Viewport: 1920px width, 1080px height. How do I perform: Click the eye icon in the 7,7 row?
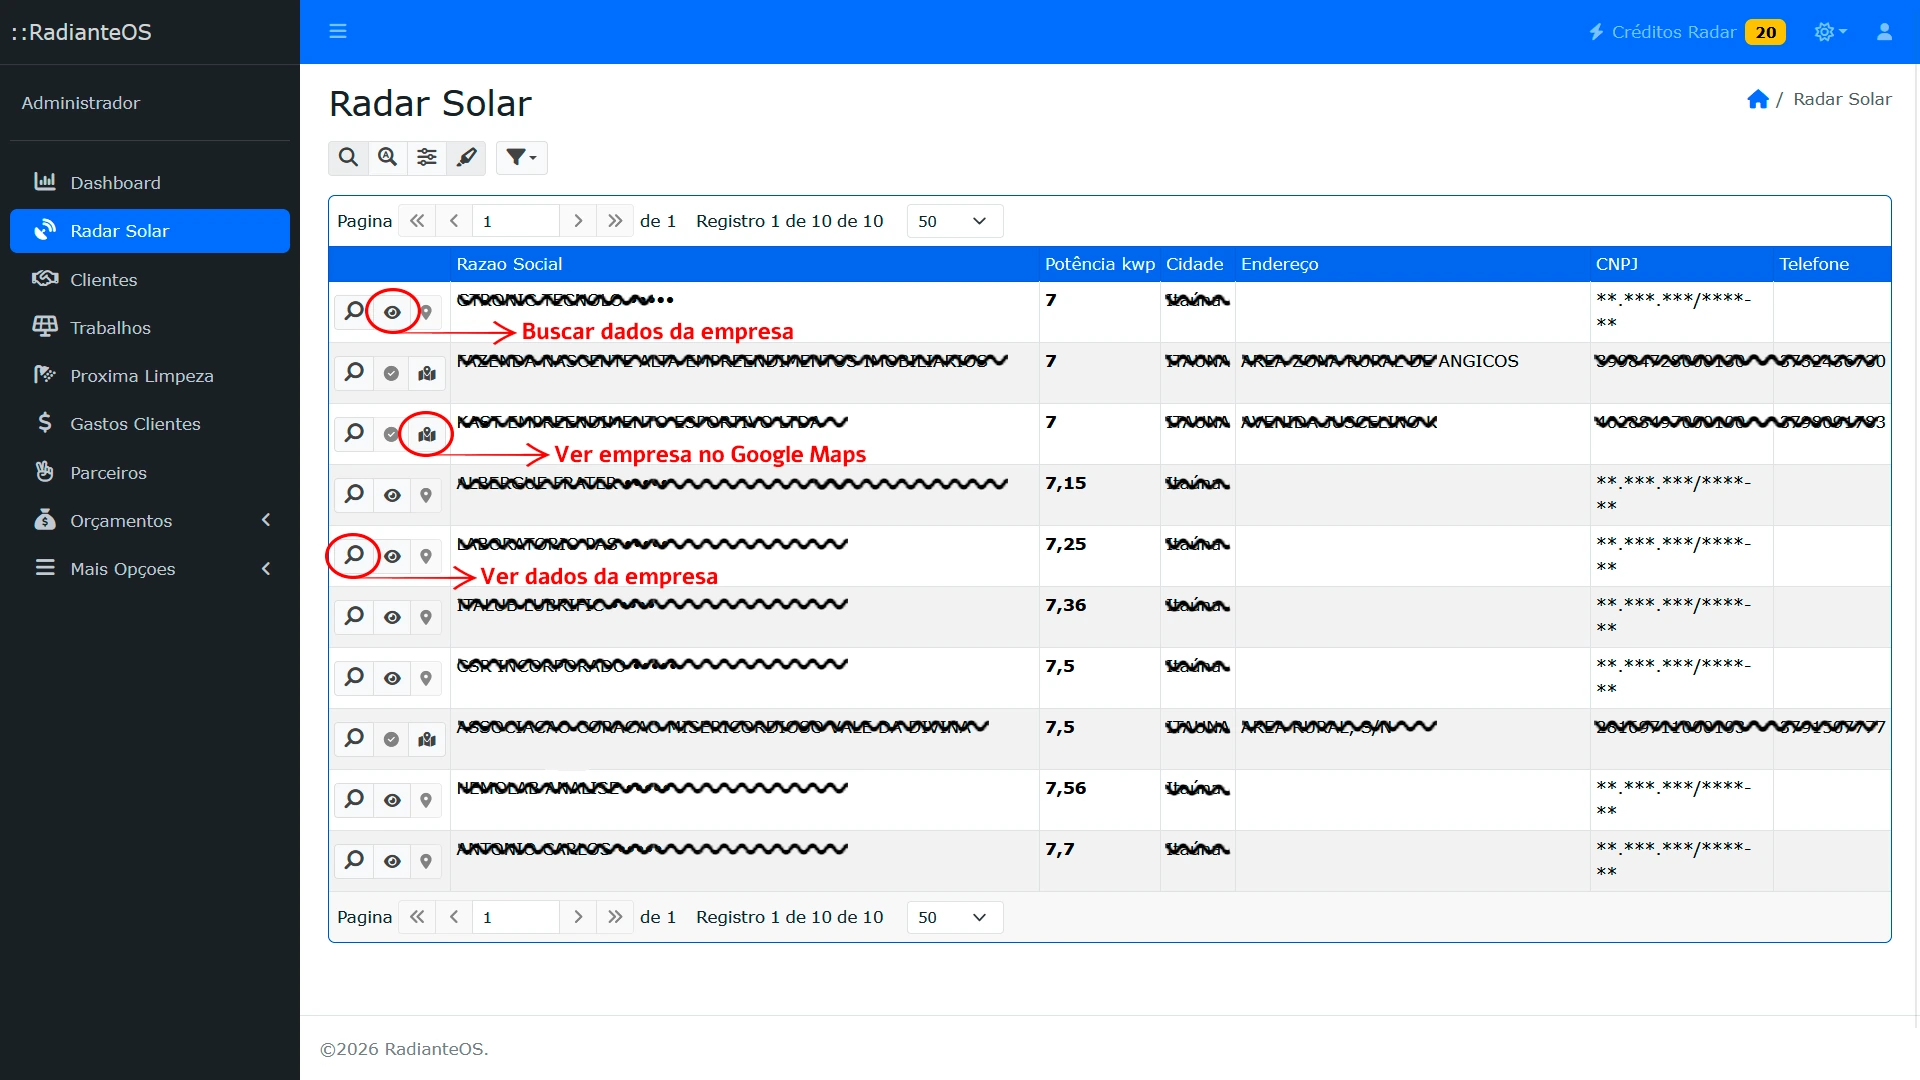(x=392, y=861)
